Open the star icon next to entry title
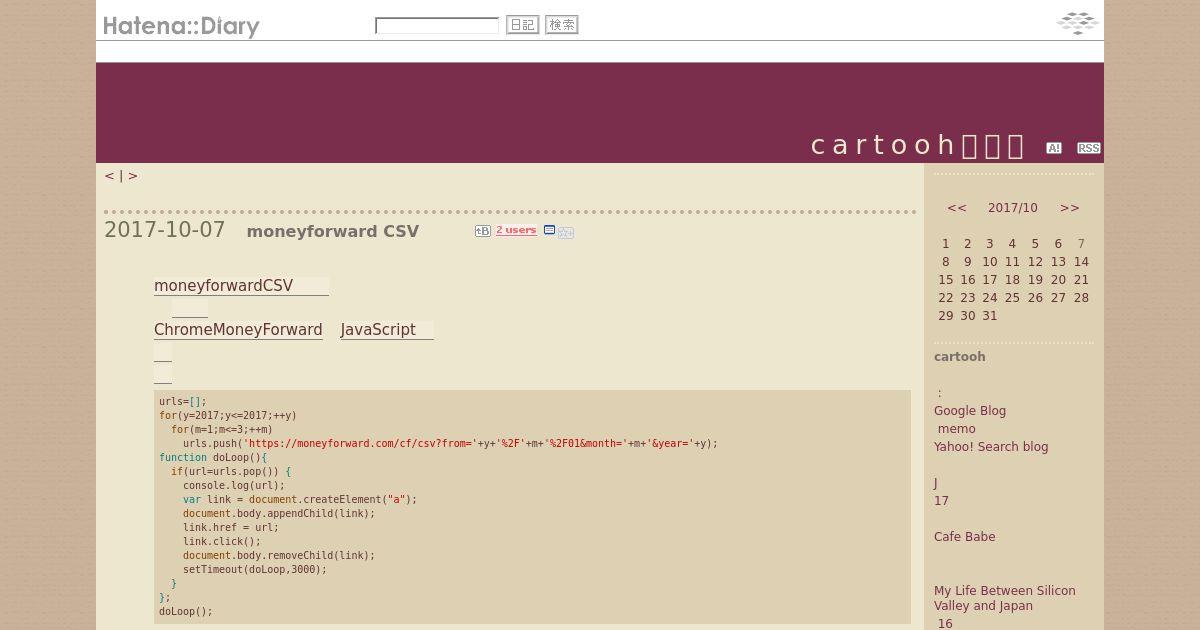Screen dimensions: 1200x630 (x=566, y=232)
